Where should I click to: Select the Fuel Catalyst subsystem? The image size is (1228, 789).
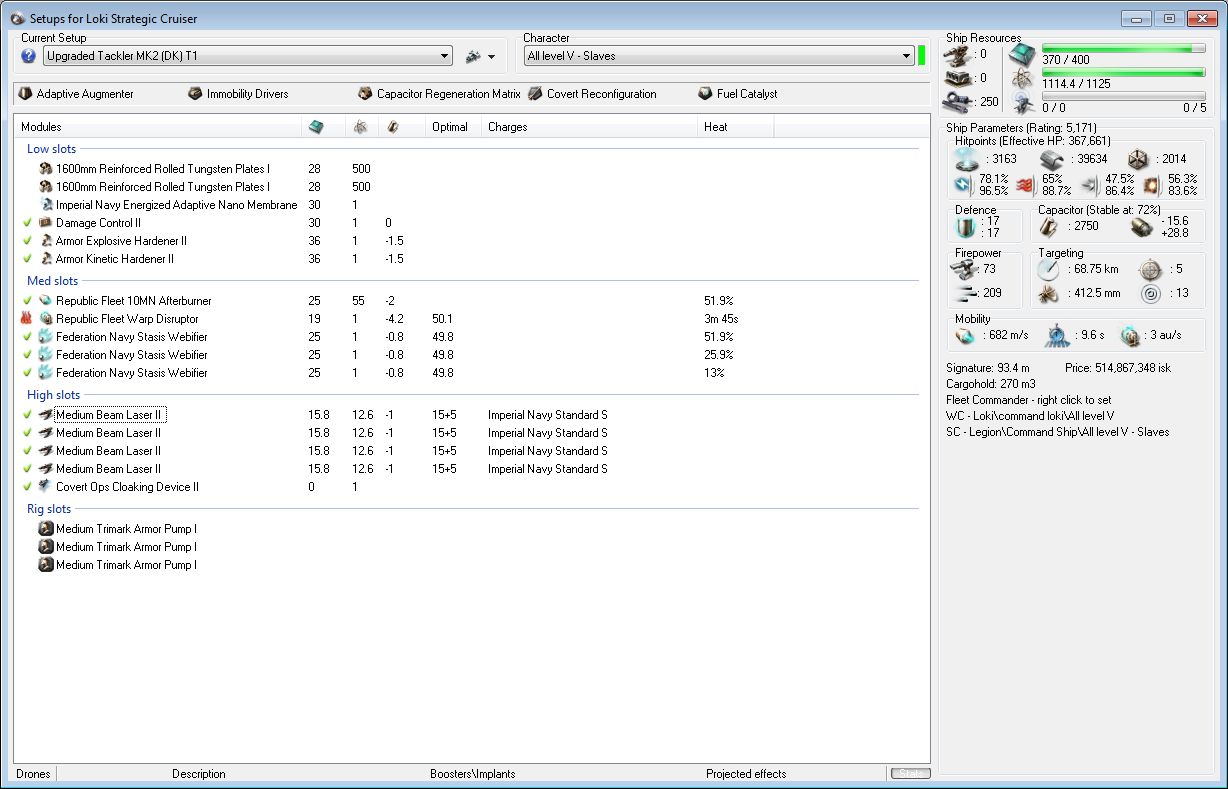[737, 94]
